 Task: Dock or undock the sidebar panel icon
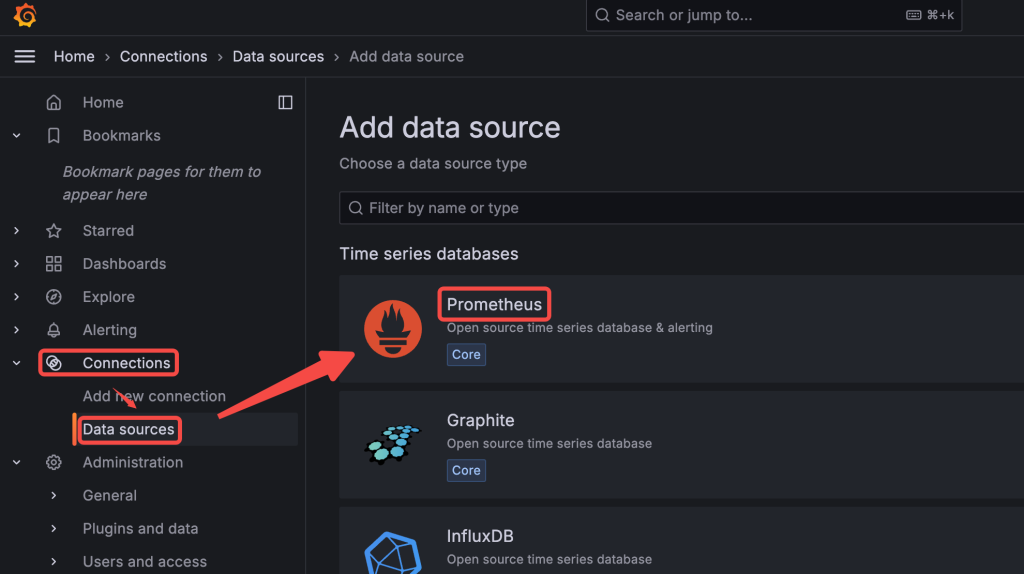click(x=285, y=103)
